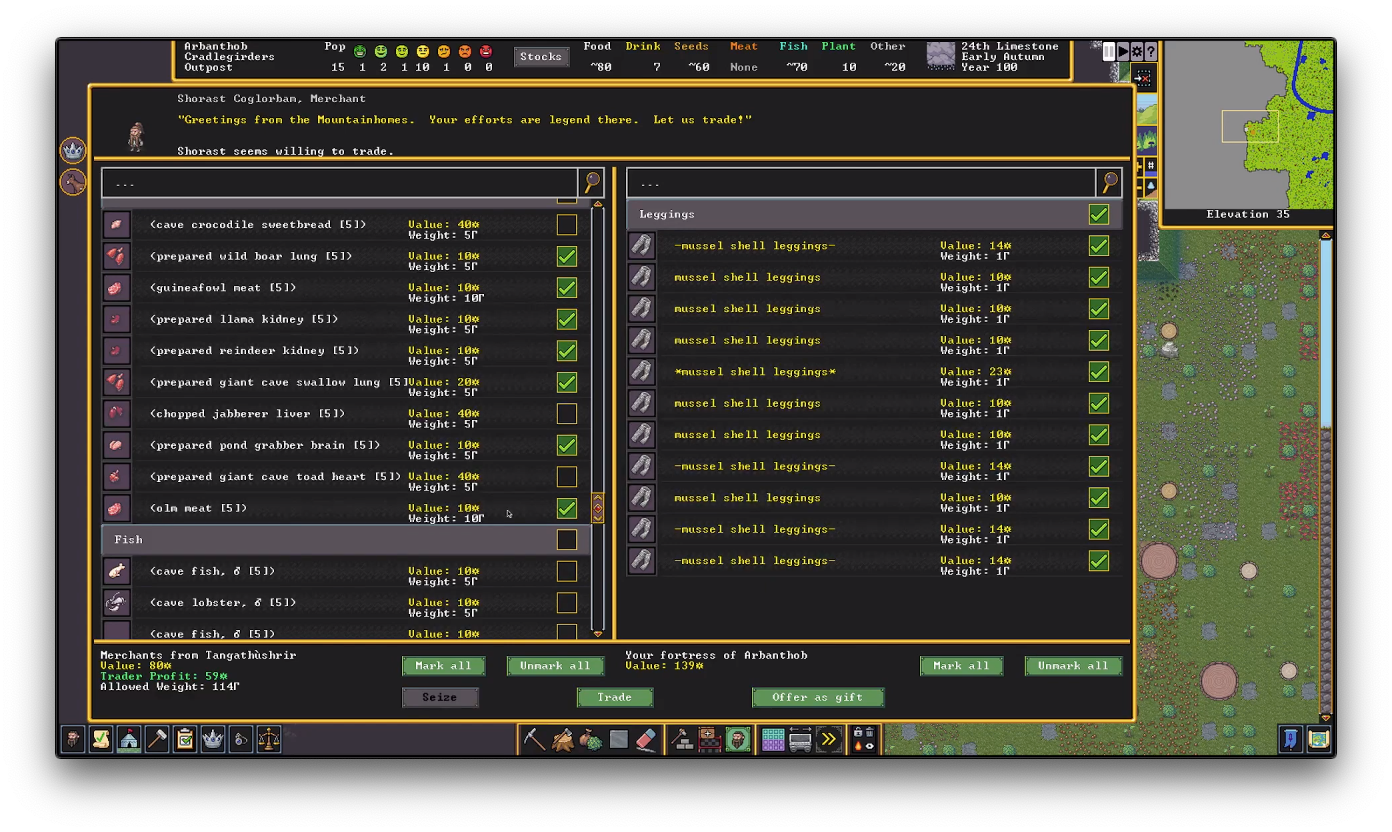Uncheck the prepared wild boar lung checkbox
Screen dimensions: 1392x832
pos(567,256)
